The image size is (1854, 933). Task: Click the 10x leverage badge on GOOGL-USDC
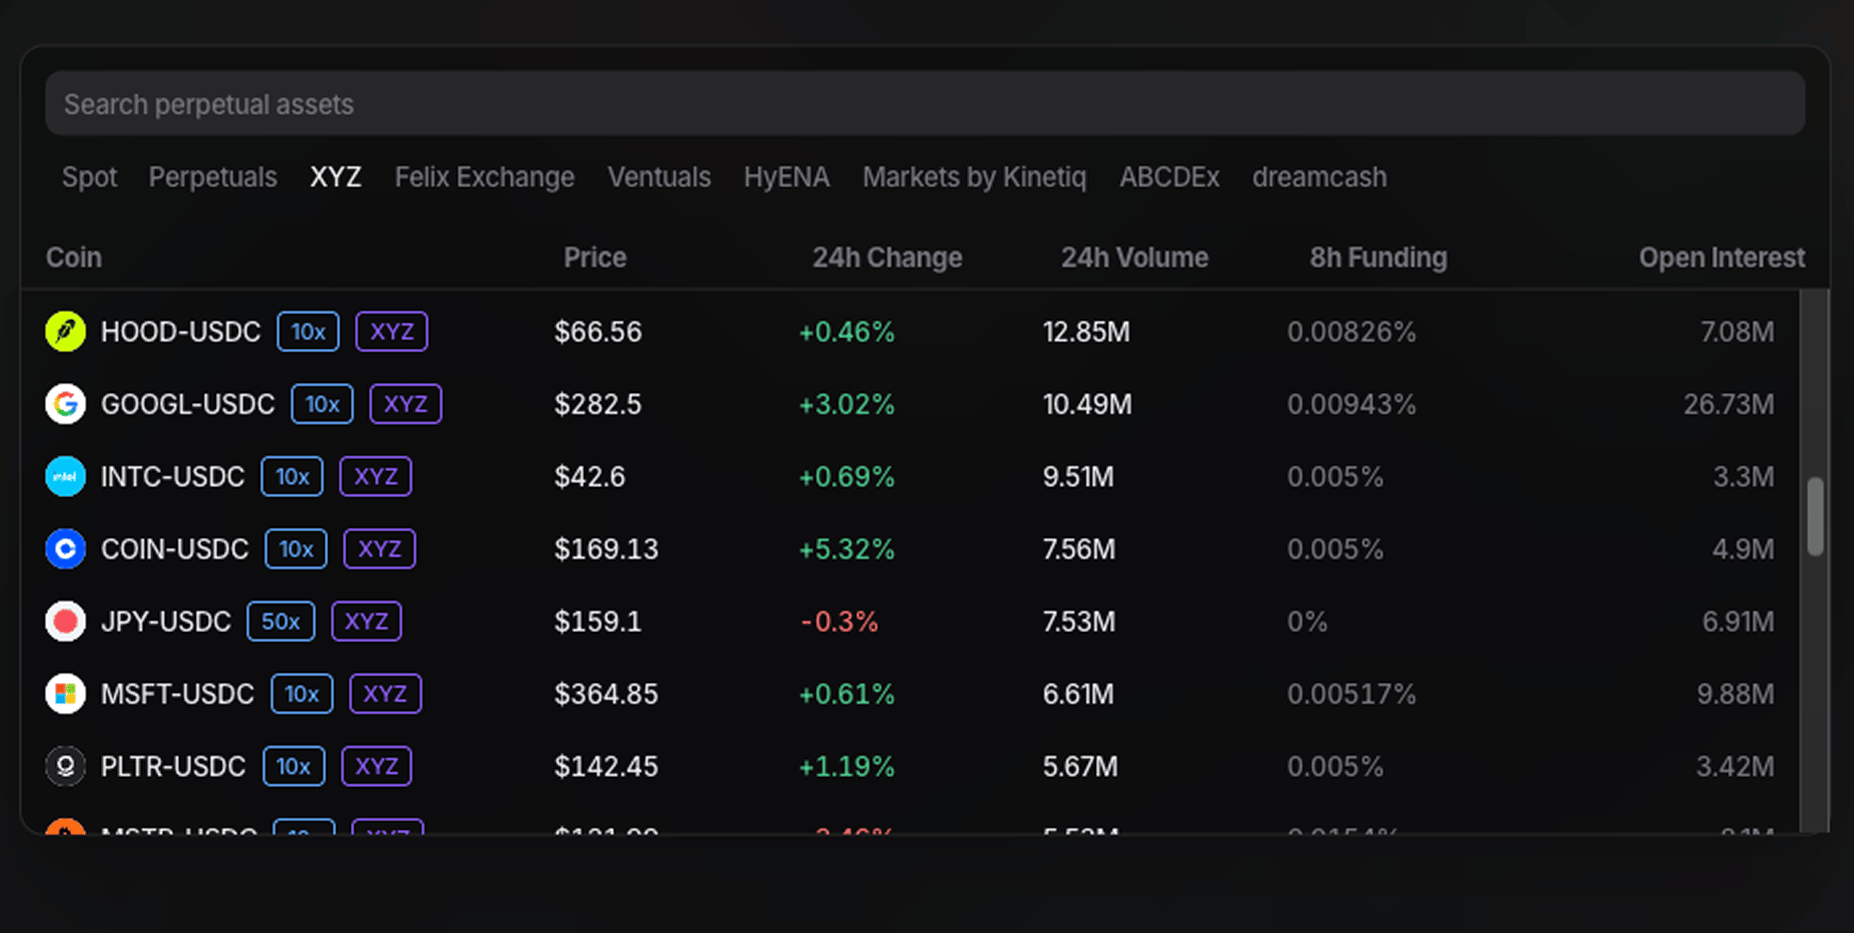(x=322, y=404)
